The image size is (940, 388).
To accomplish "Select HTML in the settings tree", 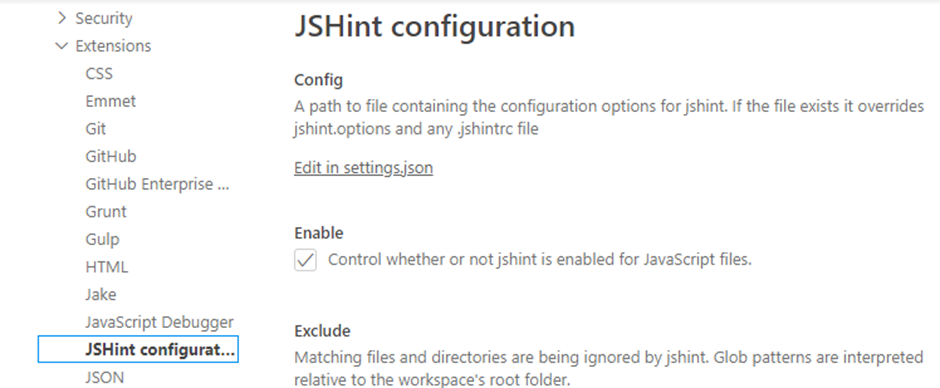I will point(107,267).
